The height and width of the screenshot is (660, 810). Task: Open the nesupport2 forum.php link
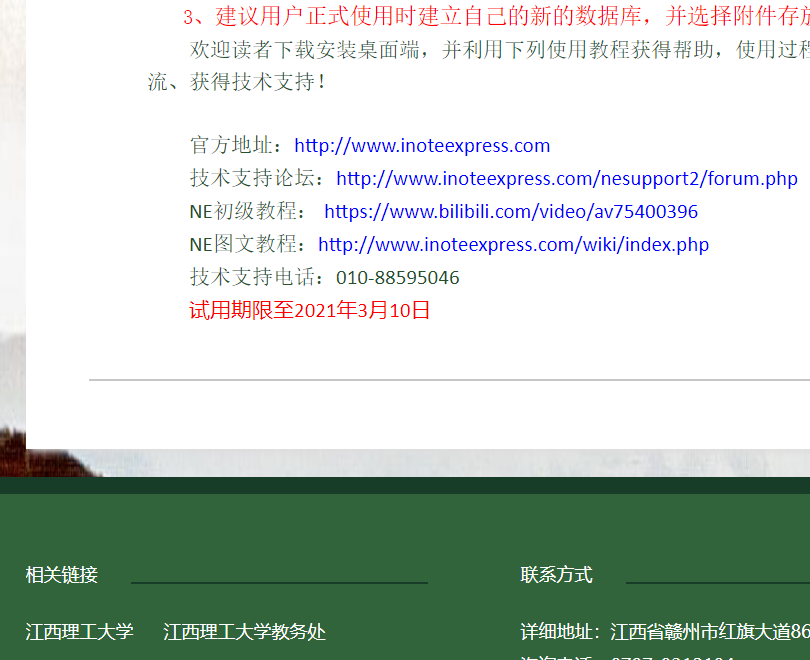(567, 179)
